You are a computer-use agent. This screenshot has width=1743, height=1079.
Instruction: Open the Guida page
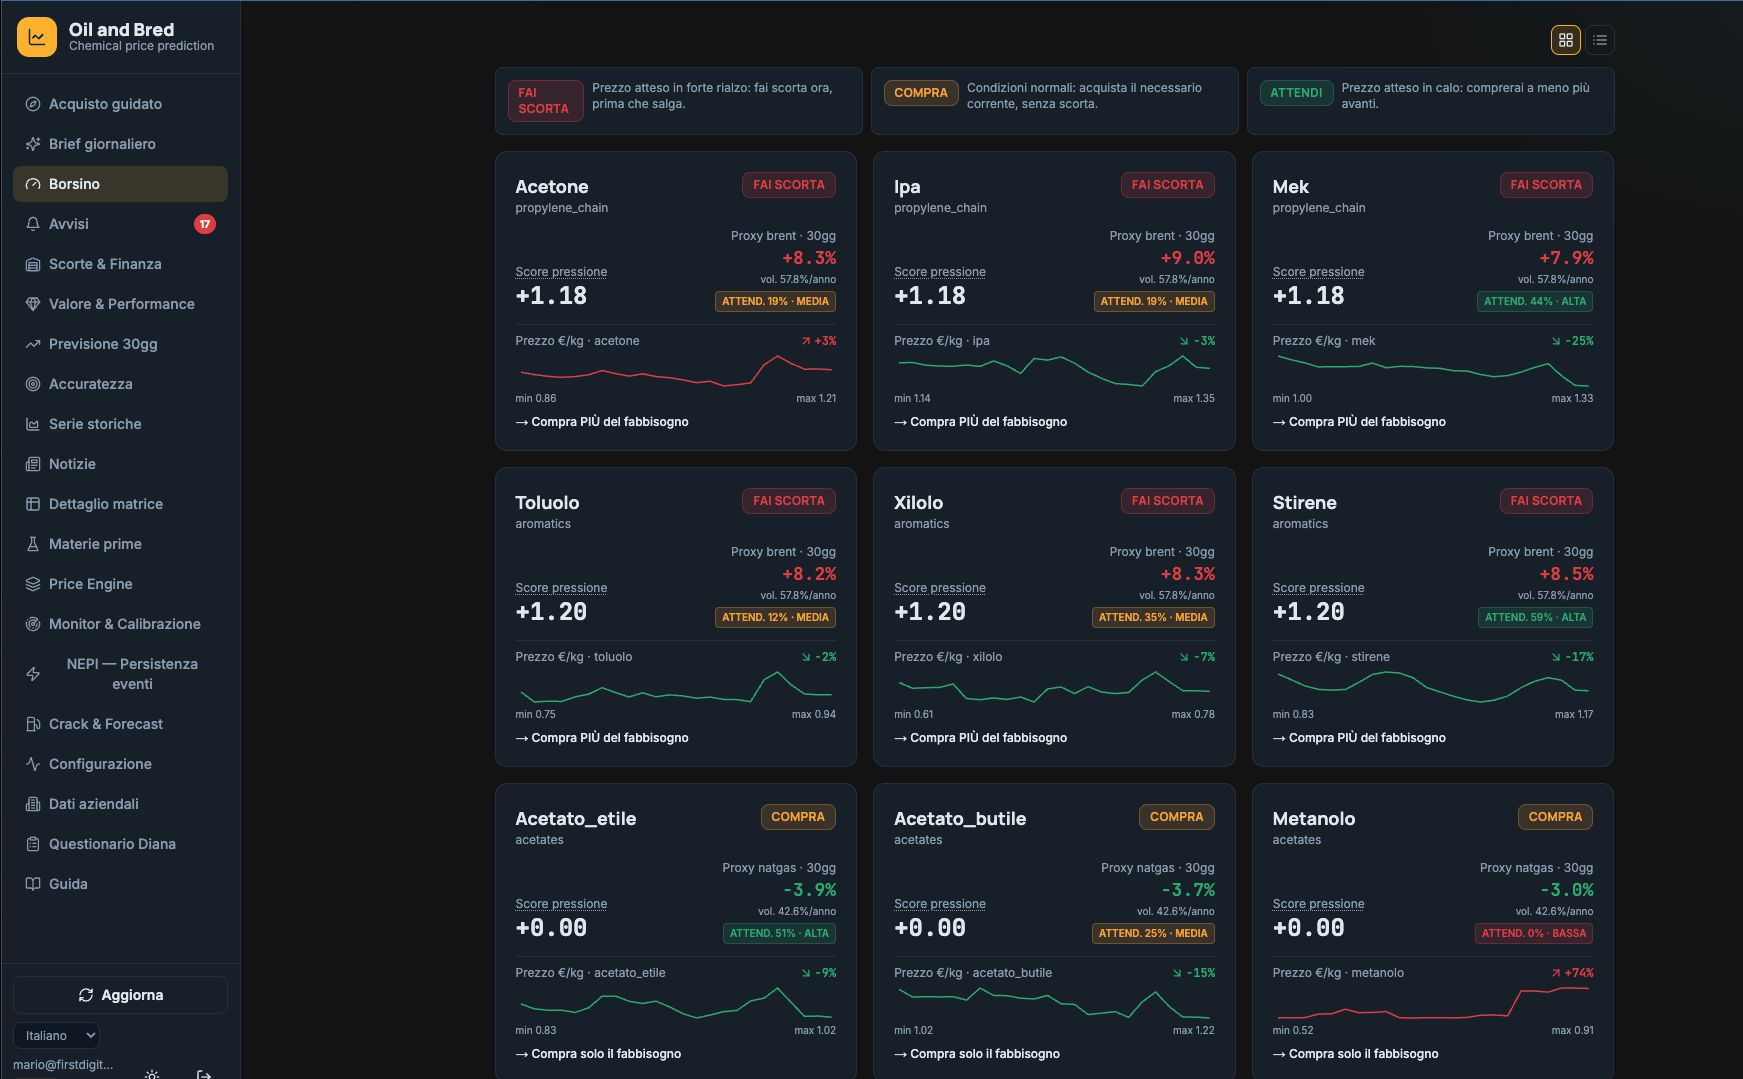120,884
